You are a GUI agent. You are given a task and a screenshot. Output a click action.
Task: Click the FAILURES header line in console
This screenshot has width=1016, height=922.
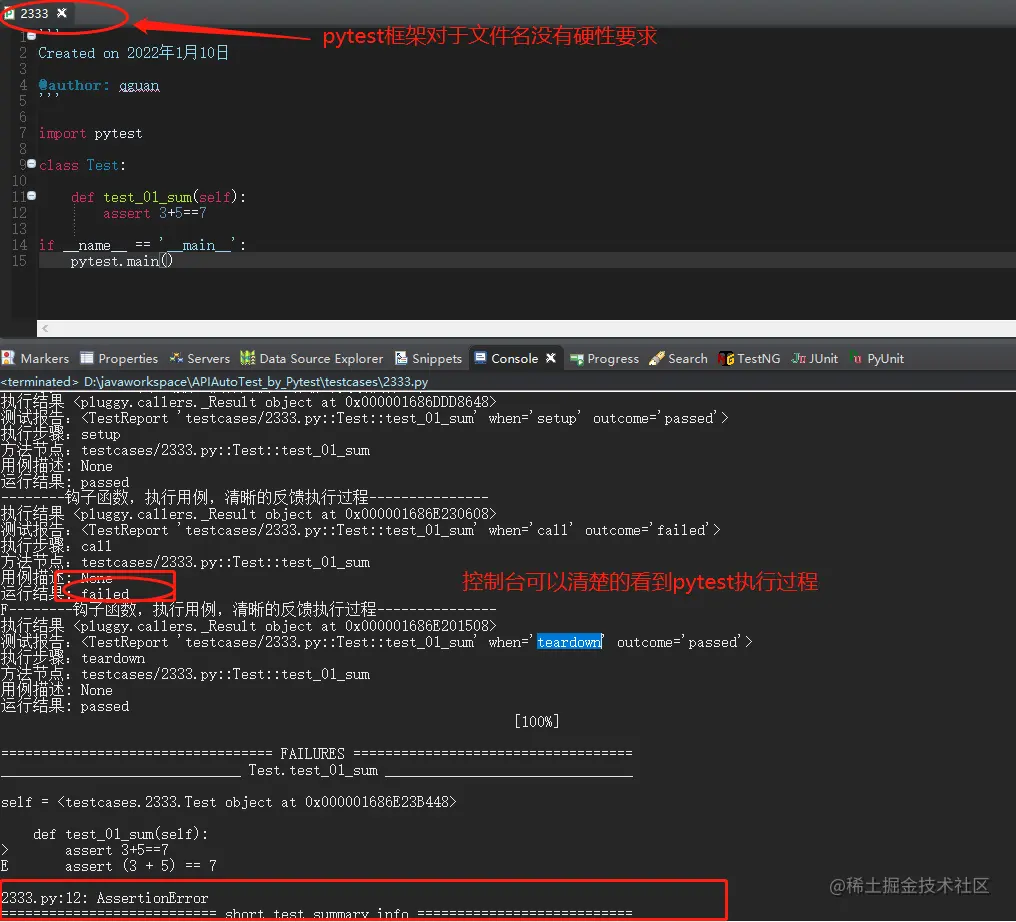316,754
